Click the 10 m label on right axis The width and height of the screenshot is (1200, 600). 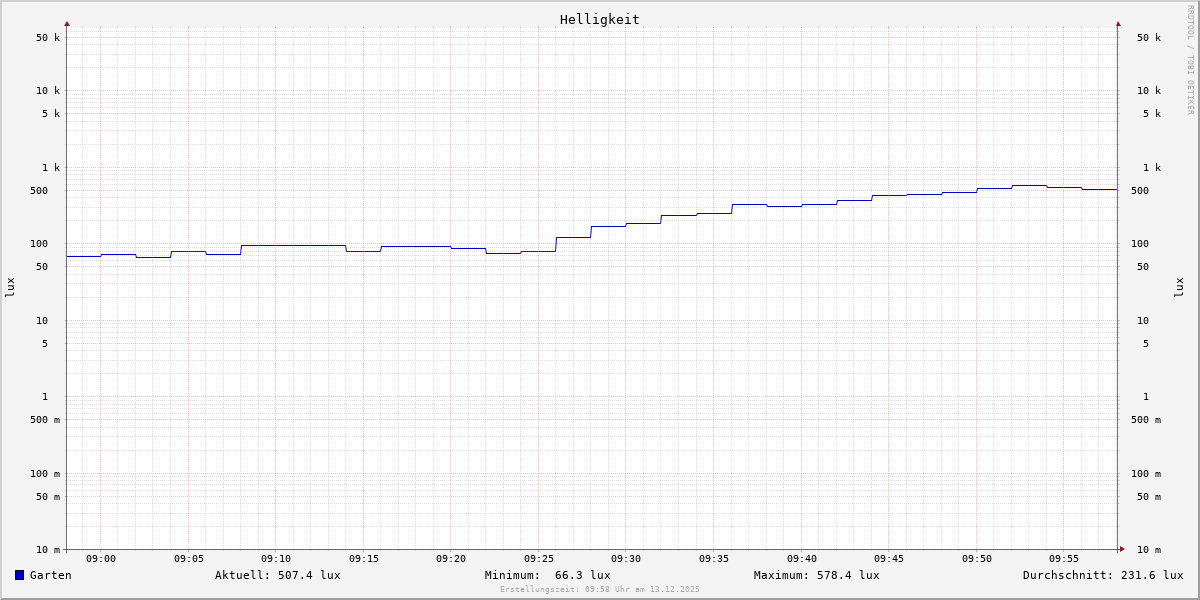coord(1149,550)
